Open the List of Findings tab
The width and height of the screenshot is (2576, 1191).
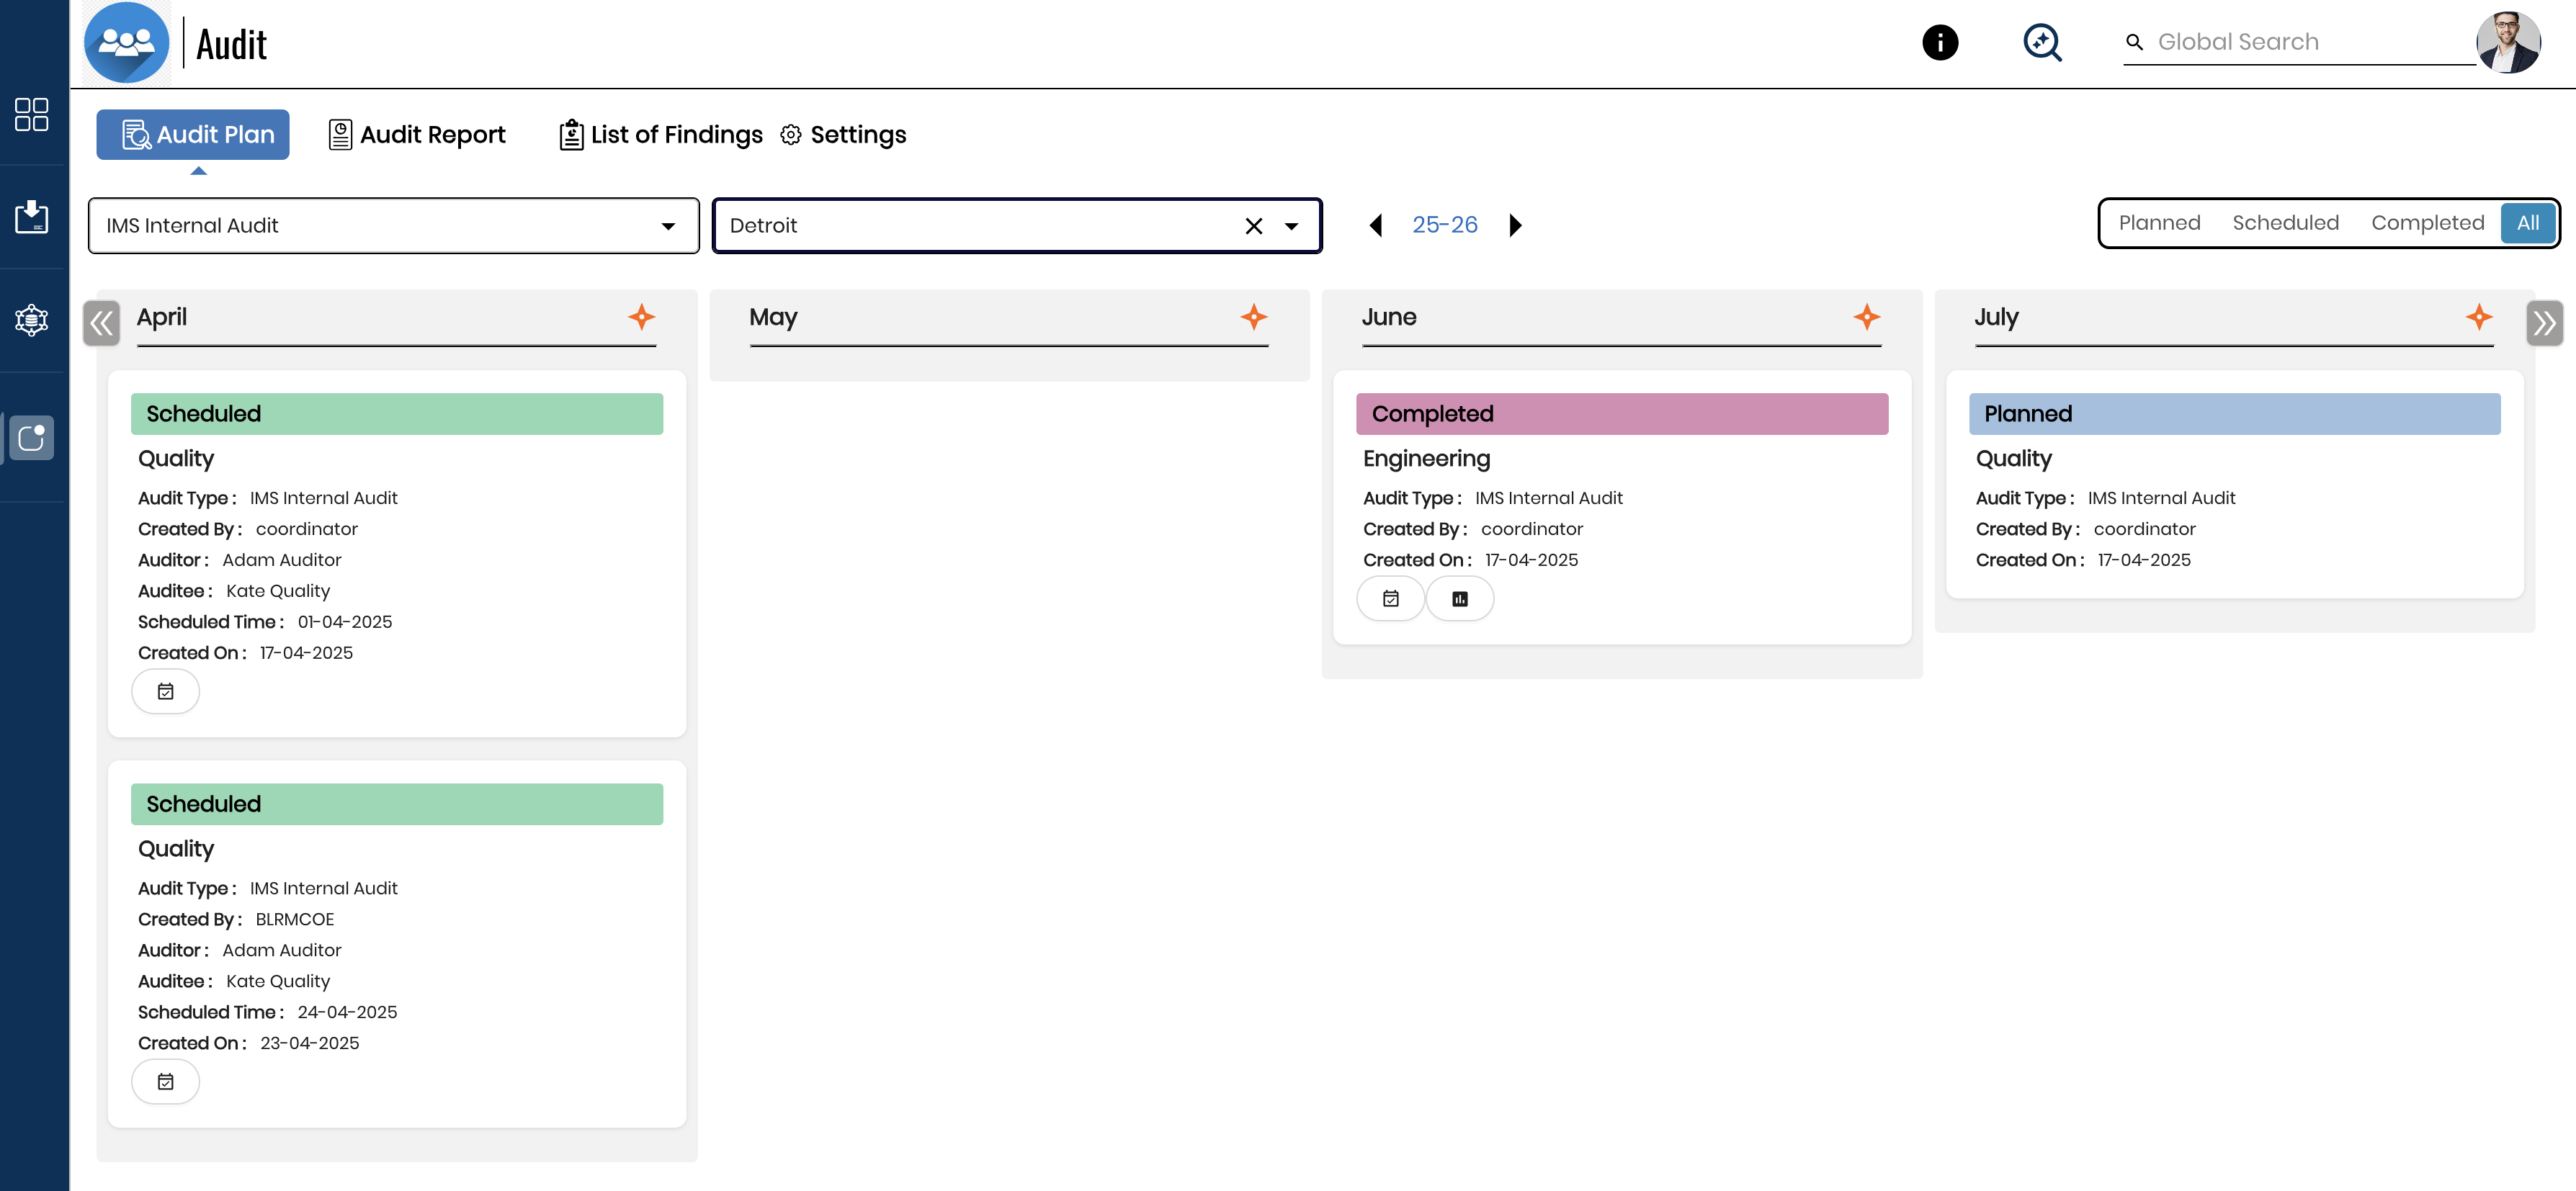[x=659, y=134]
